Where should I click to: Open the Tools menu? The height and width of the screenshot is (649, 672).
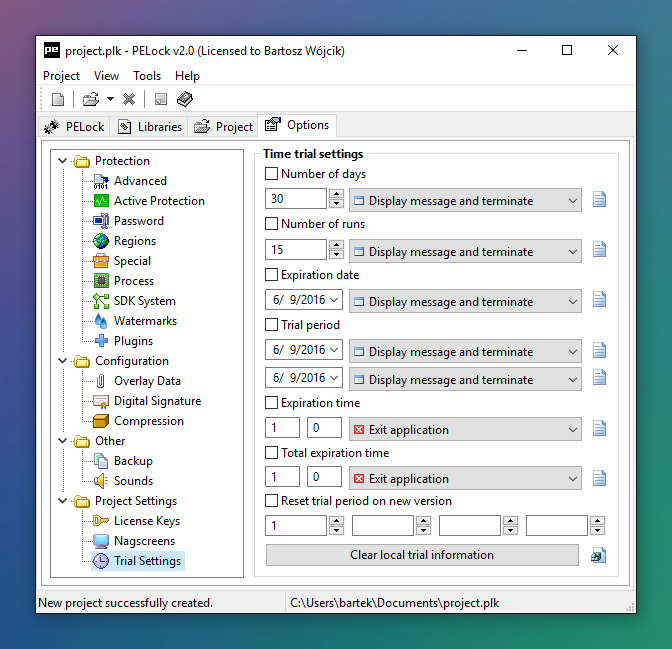tap(147, 76)
